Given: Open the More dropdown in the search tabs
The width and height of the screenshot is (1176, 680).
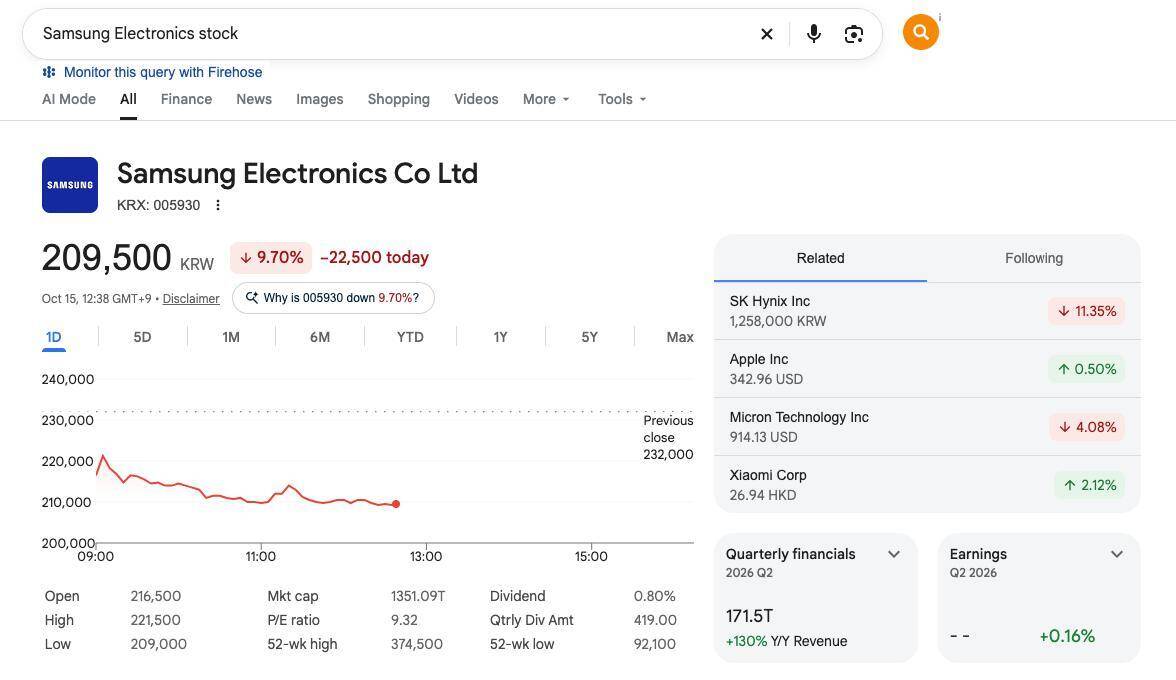Looking at the screenshot, I should 546,99.
